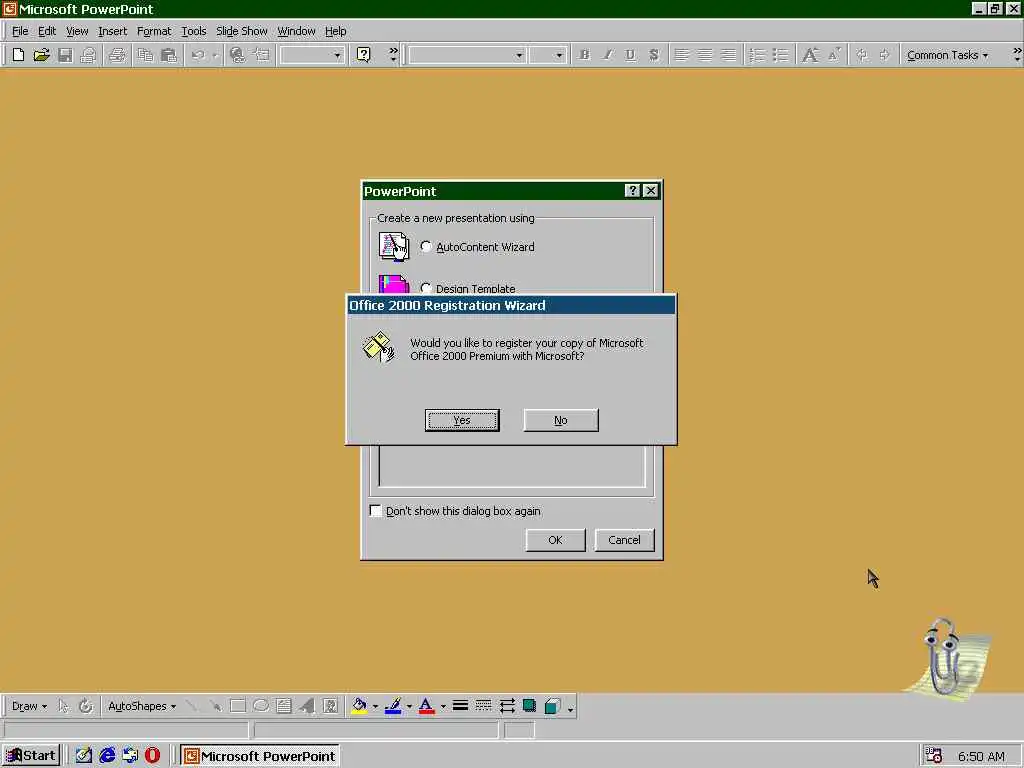Image resolution: width=1024 pixels, height=768 pixels.
Task: Click the Shadow style icon
Action: (x=530, y=706)
